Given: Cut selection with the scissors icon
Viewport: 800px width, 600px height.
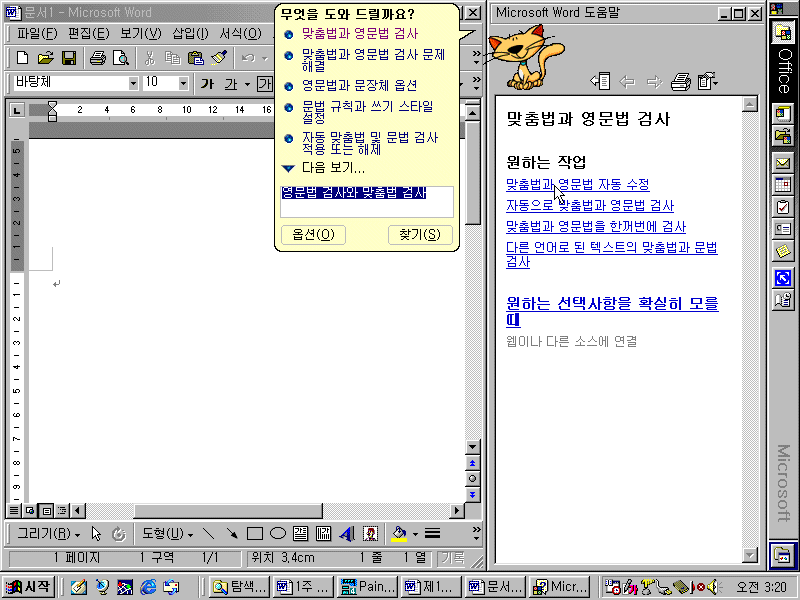Looking at the screenshot, I should point(149,58).
